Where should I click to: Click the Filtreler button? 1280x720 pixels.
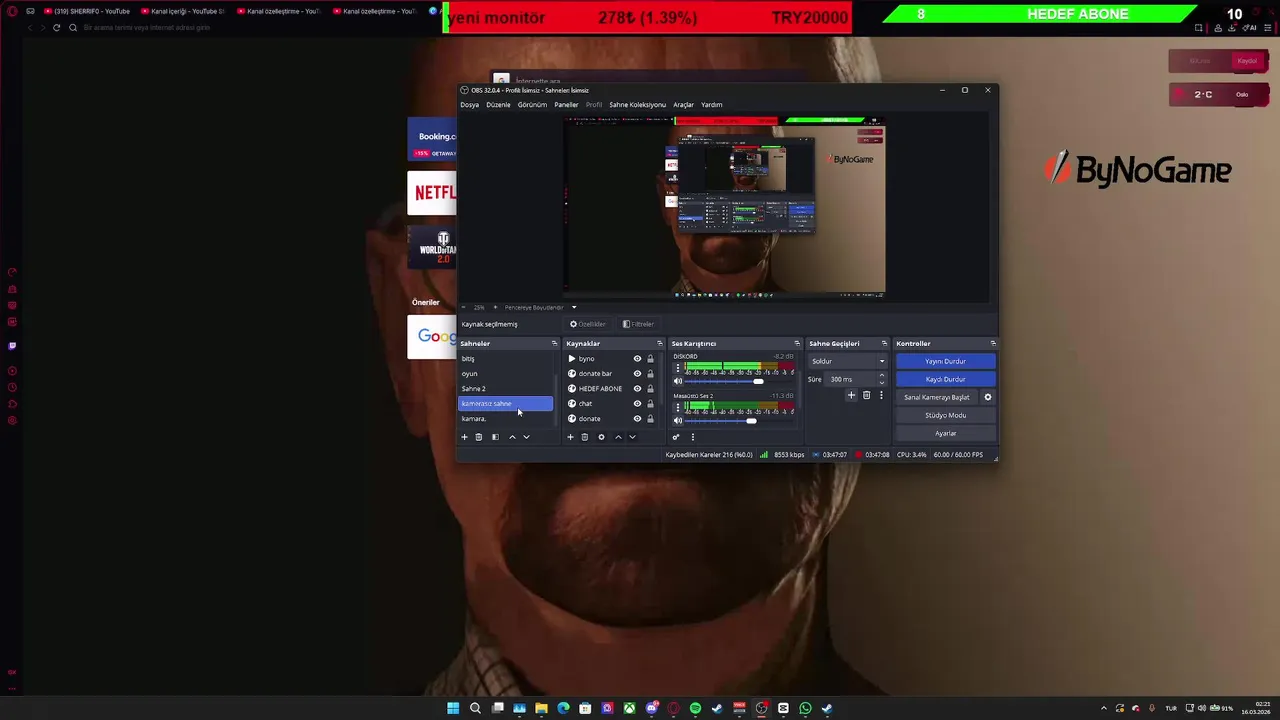tap(638, 324)
